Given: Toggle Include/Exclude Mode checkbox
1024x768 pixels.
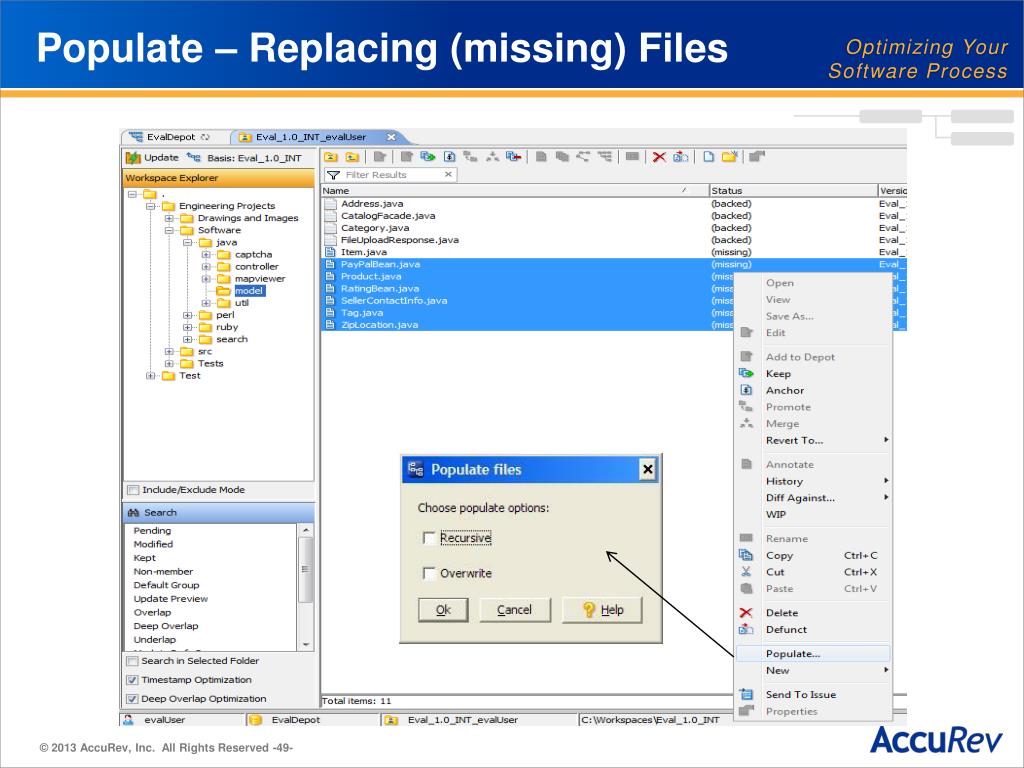Looking at the screenshot, I should tap(133, 490).
